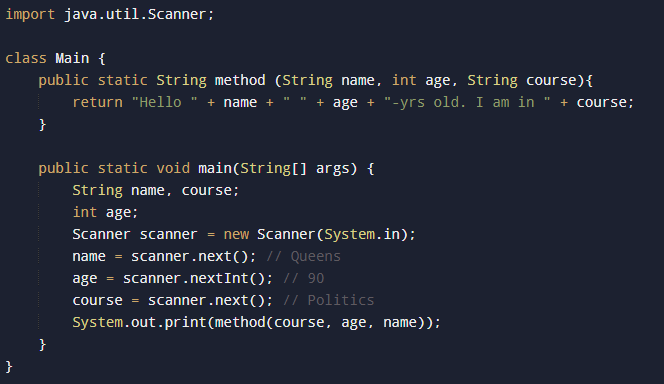Click the return keyword
Screen dimensions: 664x384
97,102
